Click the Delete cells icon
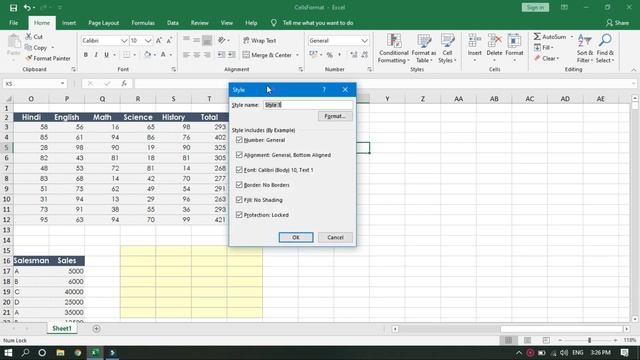The width and height of the screenshot is (640, 360). pyautogui.click(x=494, y=41)
